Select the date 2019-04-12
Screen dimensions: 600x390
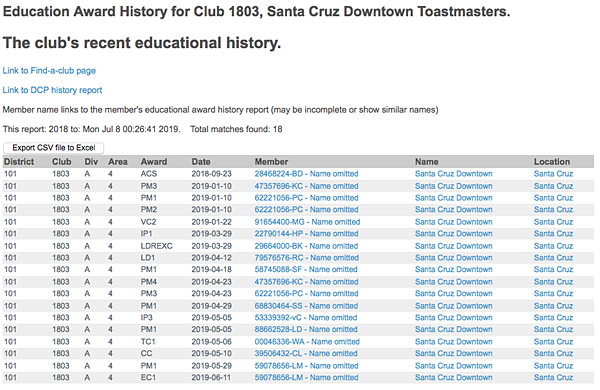click(x=212, y=258)
